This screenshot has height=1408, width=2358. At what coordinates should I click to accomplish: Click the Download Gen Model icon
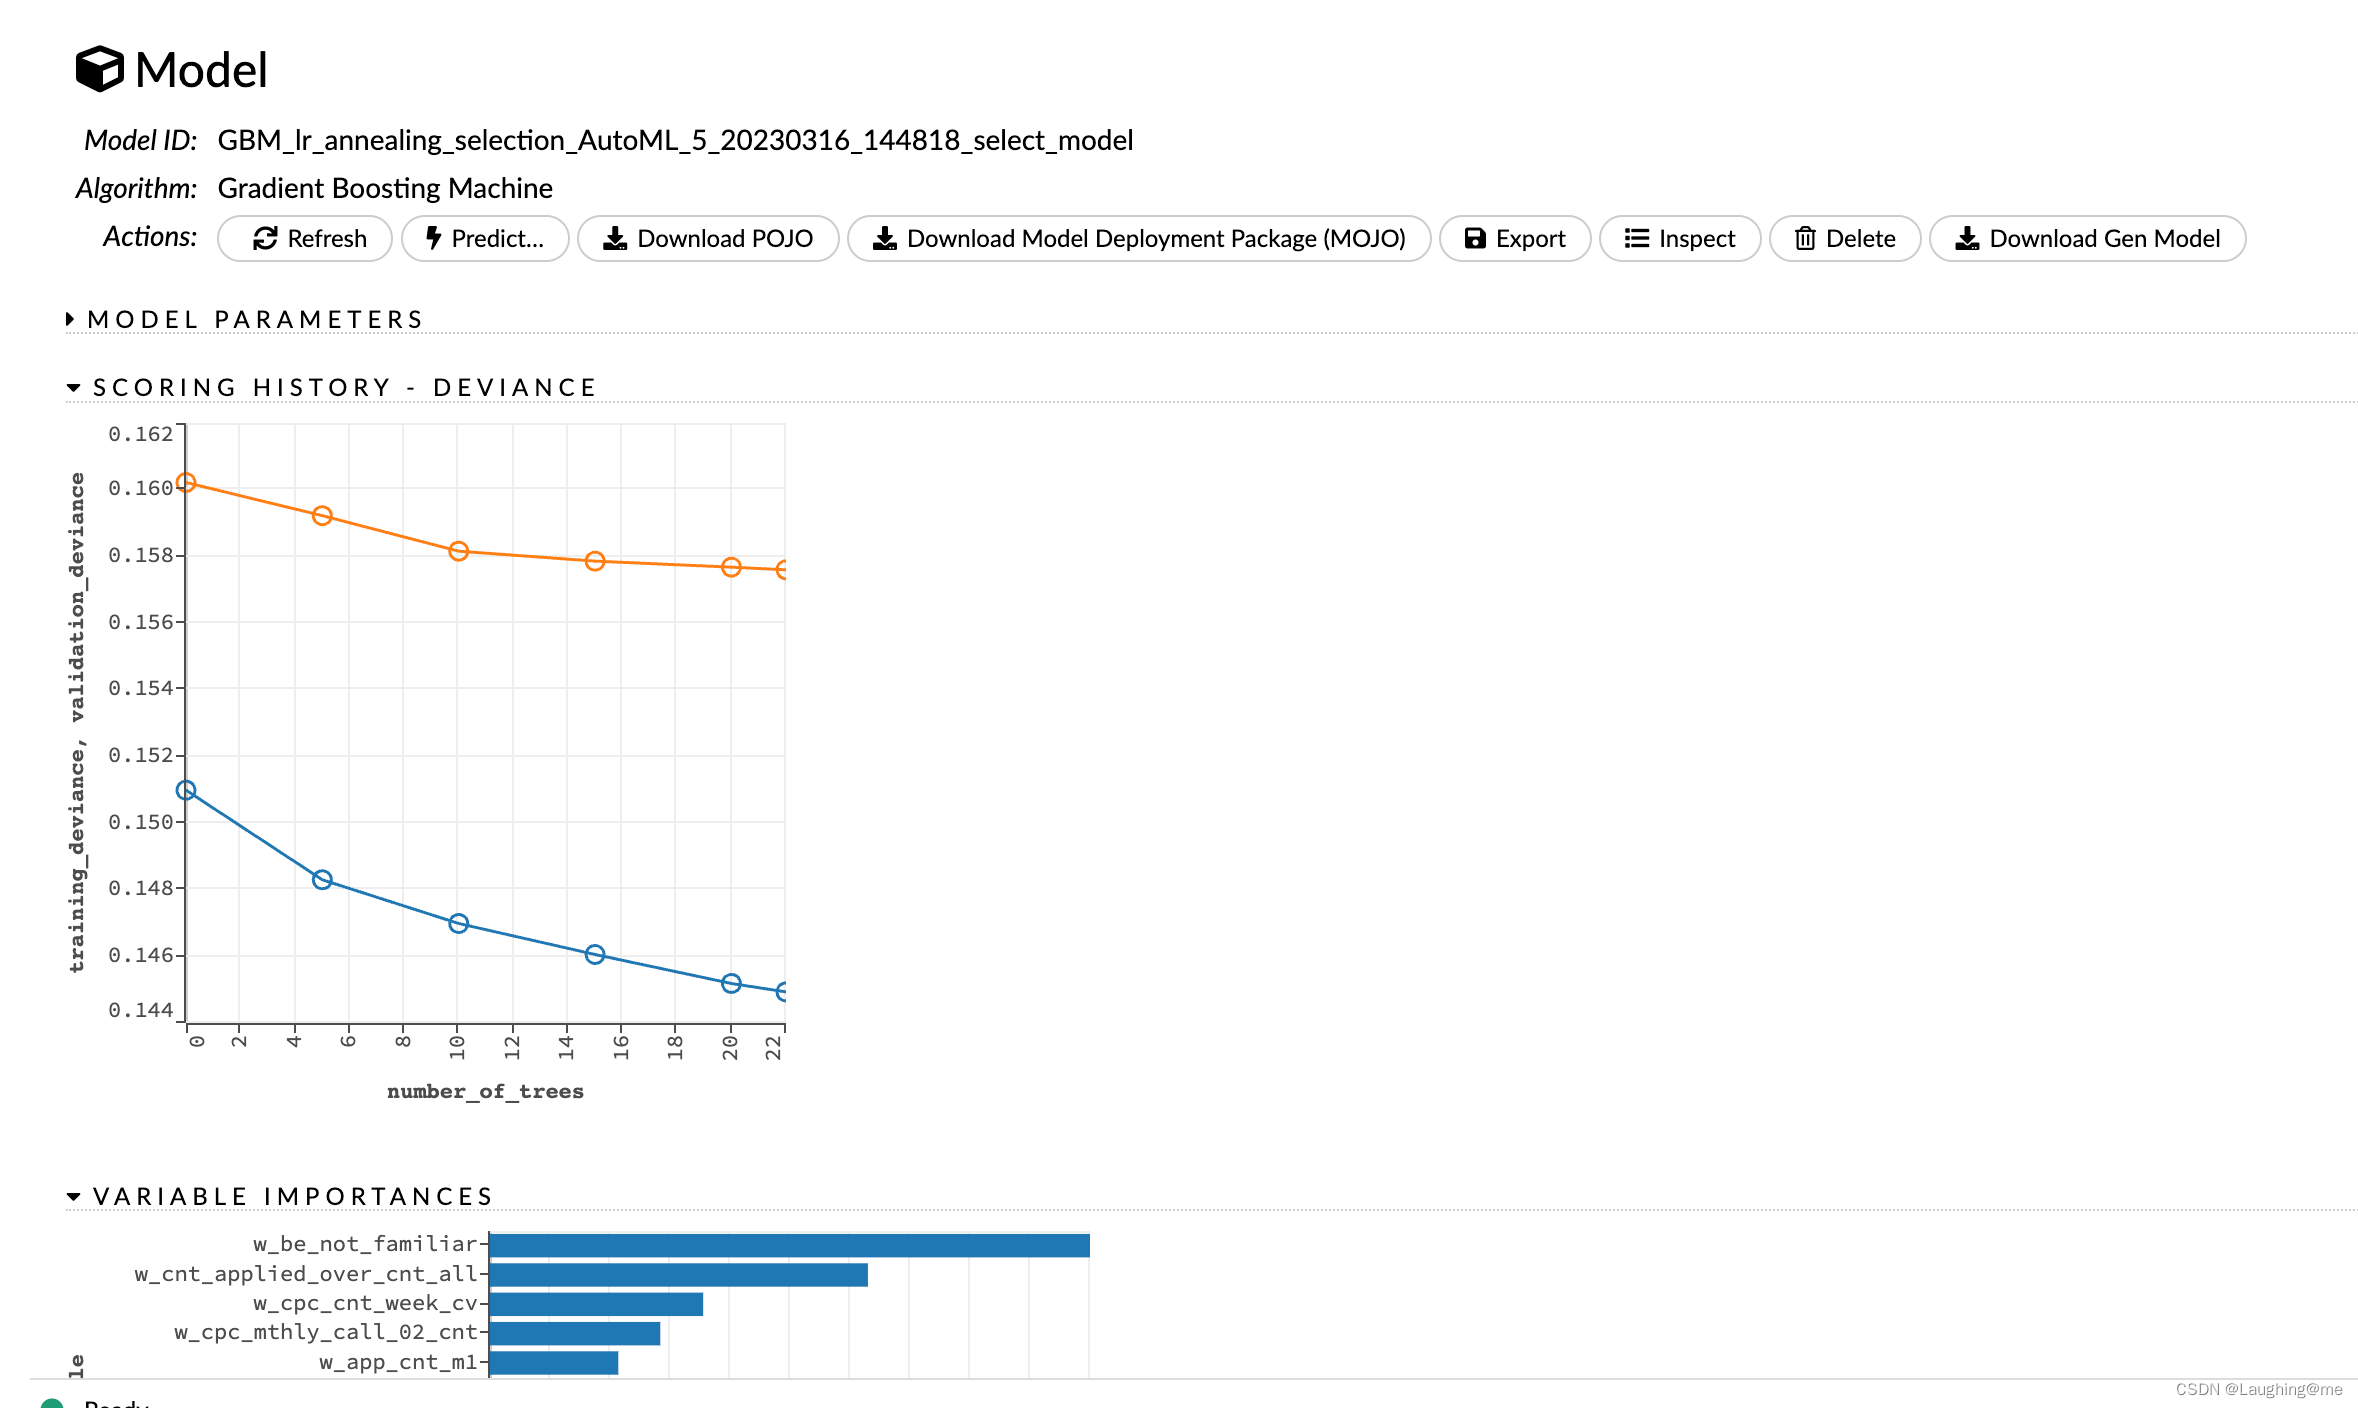[x=1966, y=238]
